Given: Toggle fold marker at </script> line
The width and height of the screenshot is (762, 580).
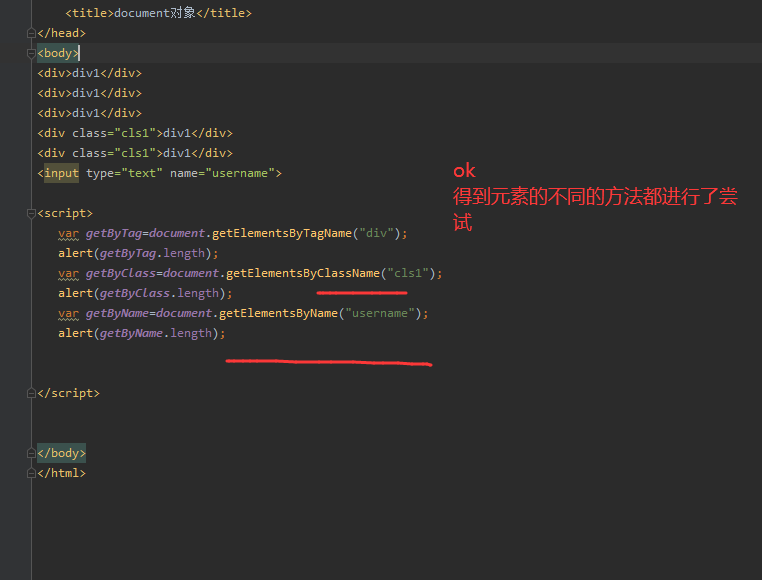Looking at the screenshot, I should (31, 393).
